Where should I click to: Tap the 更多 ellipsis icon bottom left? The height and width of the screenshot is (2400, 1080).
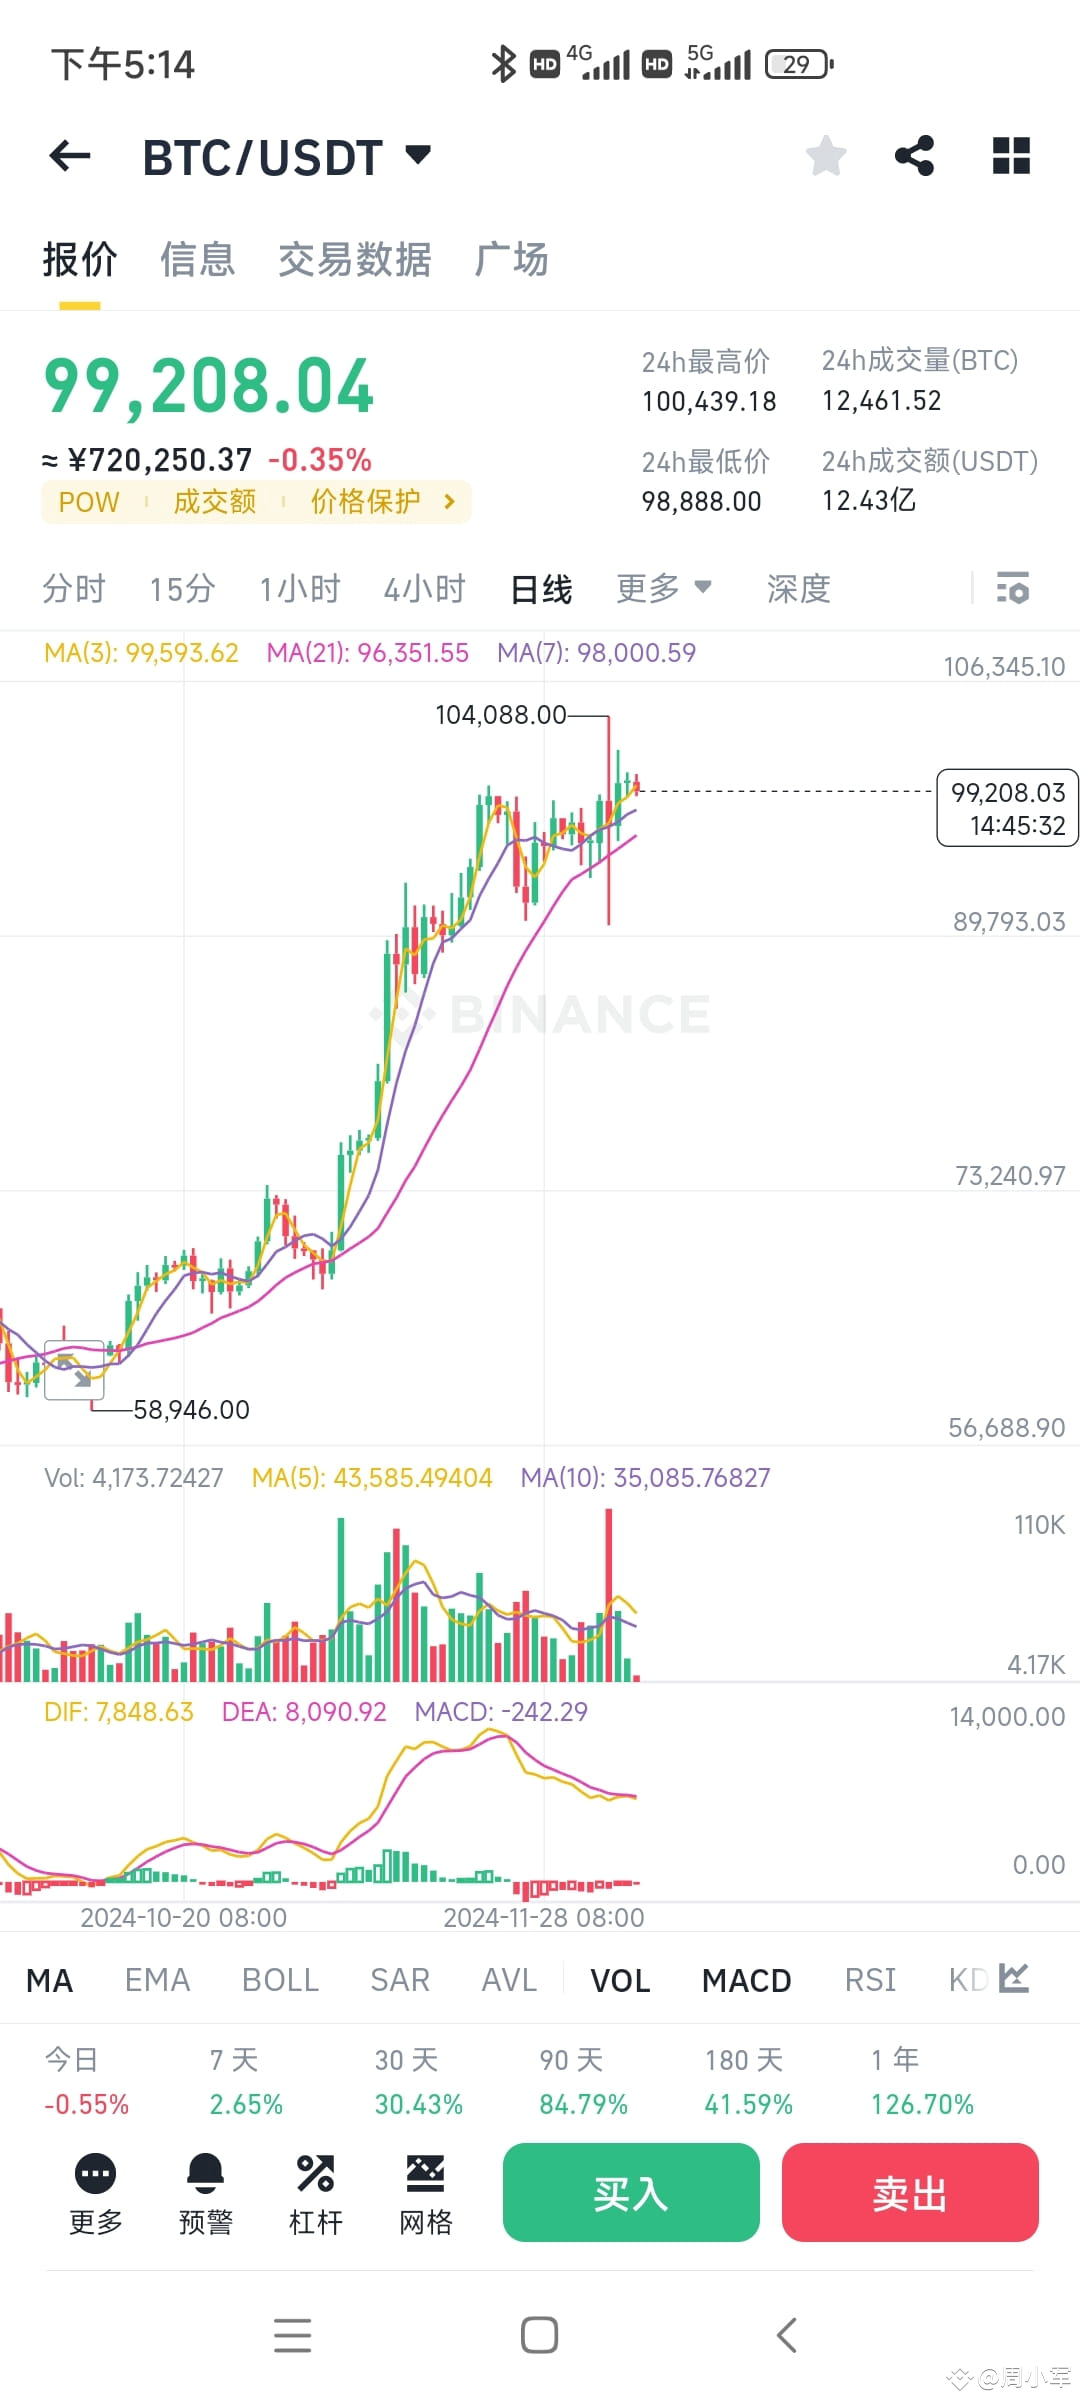coord(95,2193)
